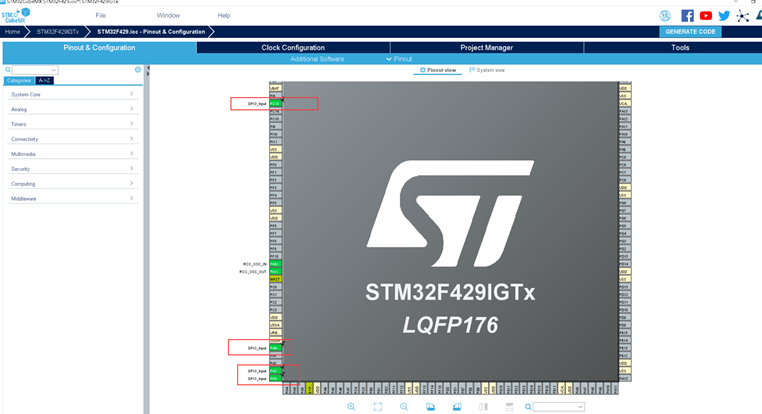Expand the Connectivity category
Viewport: 762px width, 414px height.
click(72, 139)
